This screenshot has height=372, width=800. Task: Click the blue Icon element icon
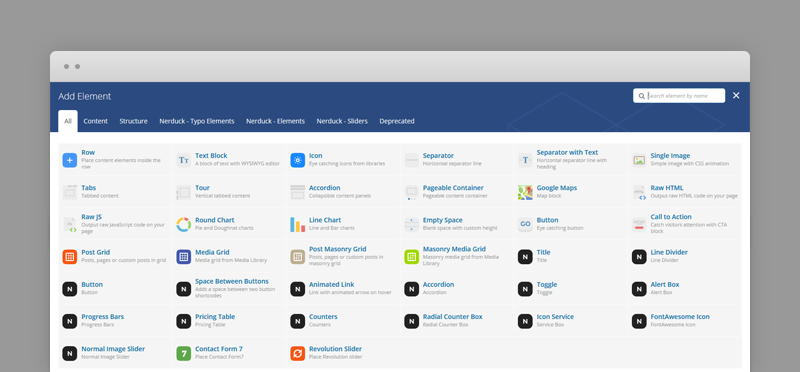(297, 160)
